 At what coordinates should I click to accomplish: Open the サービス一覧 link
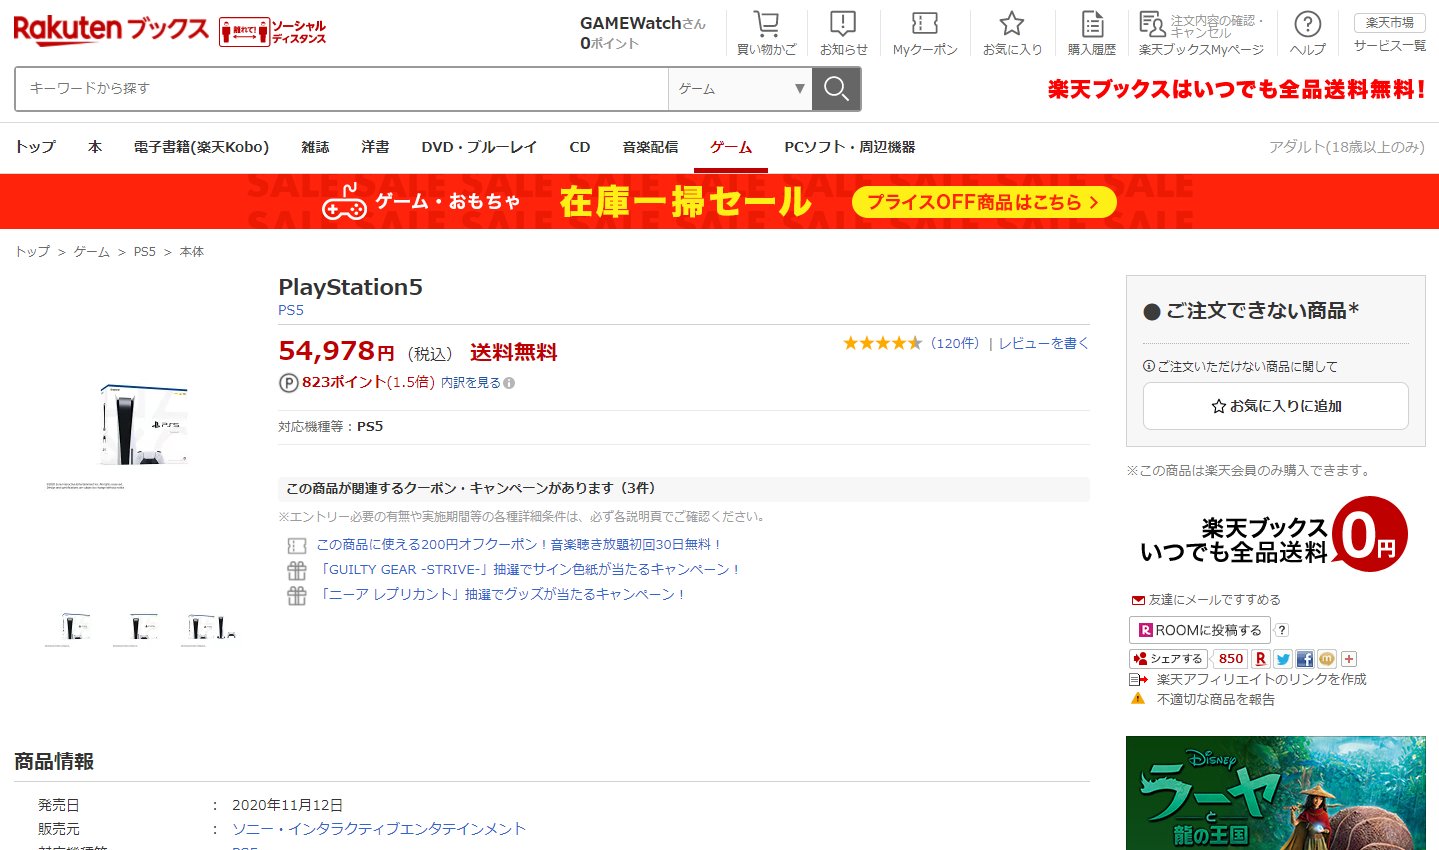(1390, 46)
